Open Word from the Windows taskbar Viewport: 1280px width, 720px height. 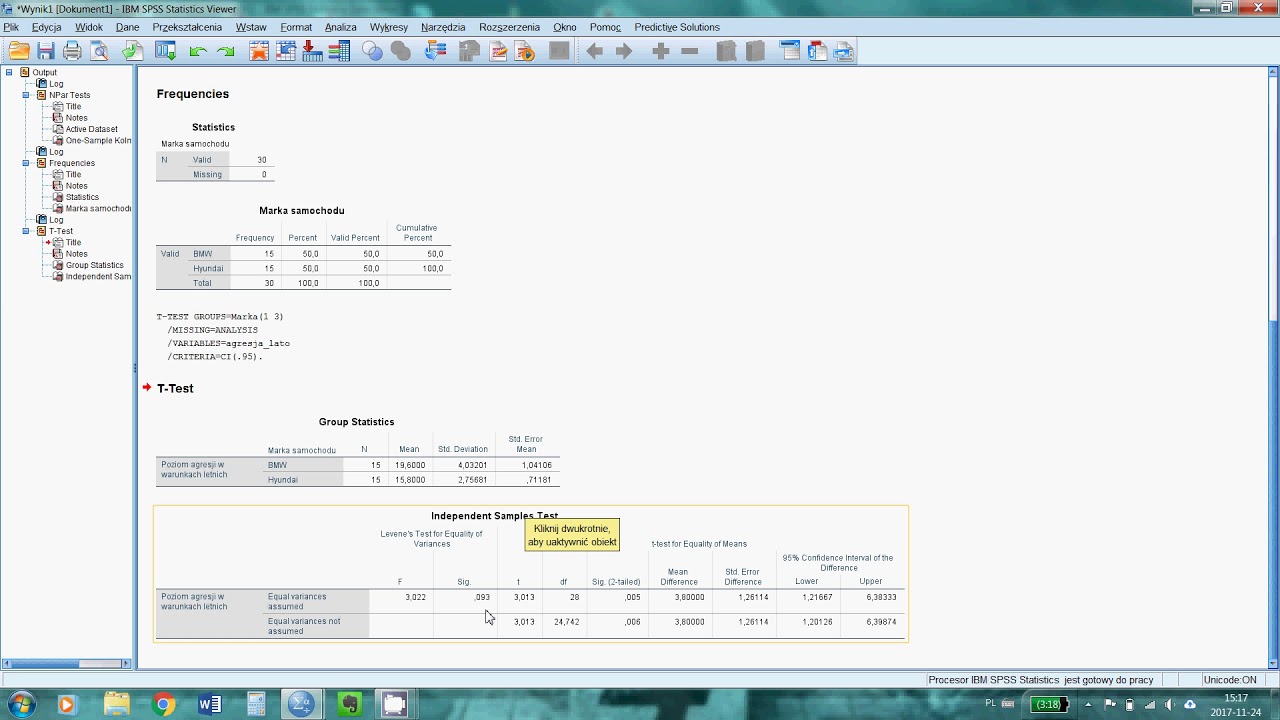[209, 705]
